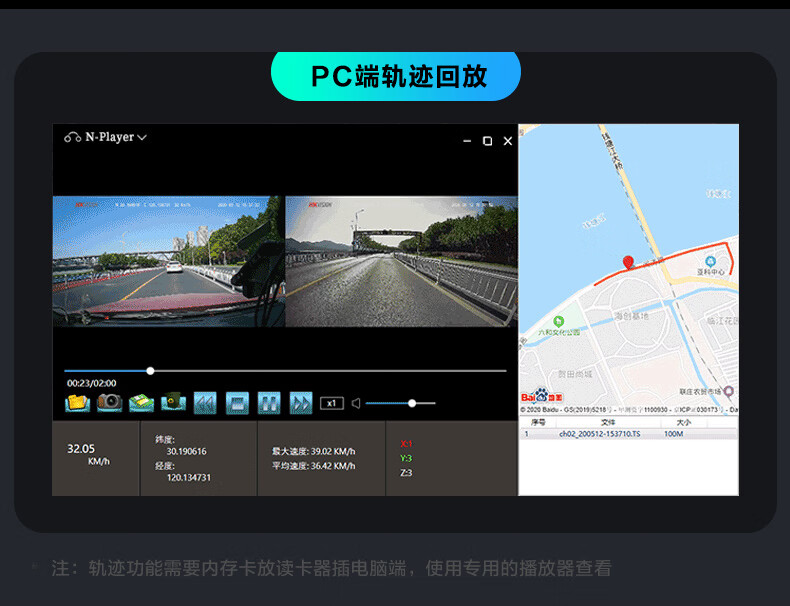Mute audio using the speaker icon
The height and width of the screenshot is (606, 790).
[356, 403]
